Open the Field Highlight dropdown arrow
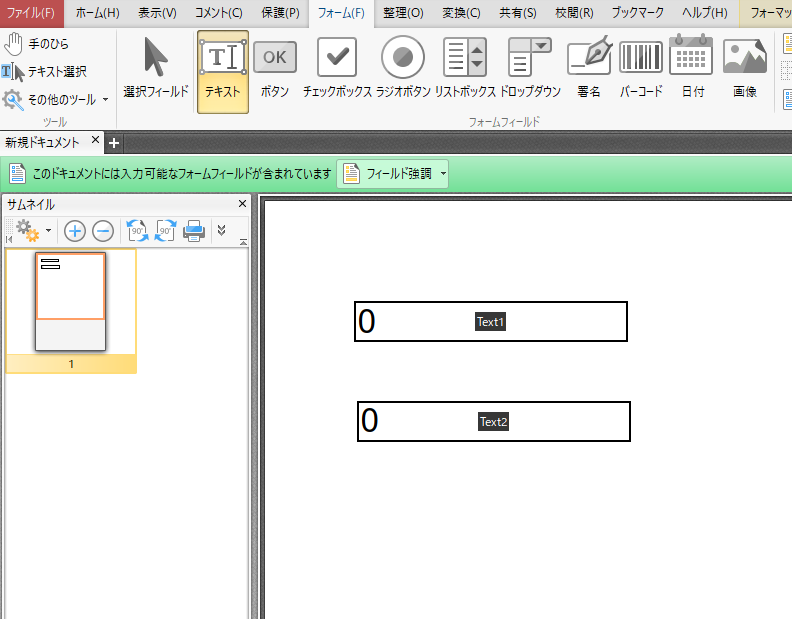792x619 pixels. click(x=443, y=174)
